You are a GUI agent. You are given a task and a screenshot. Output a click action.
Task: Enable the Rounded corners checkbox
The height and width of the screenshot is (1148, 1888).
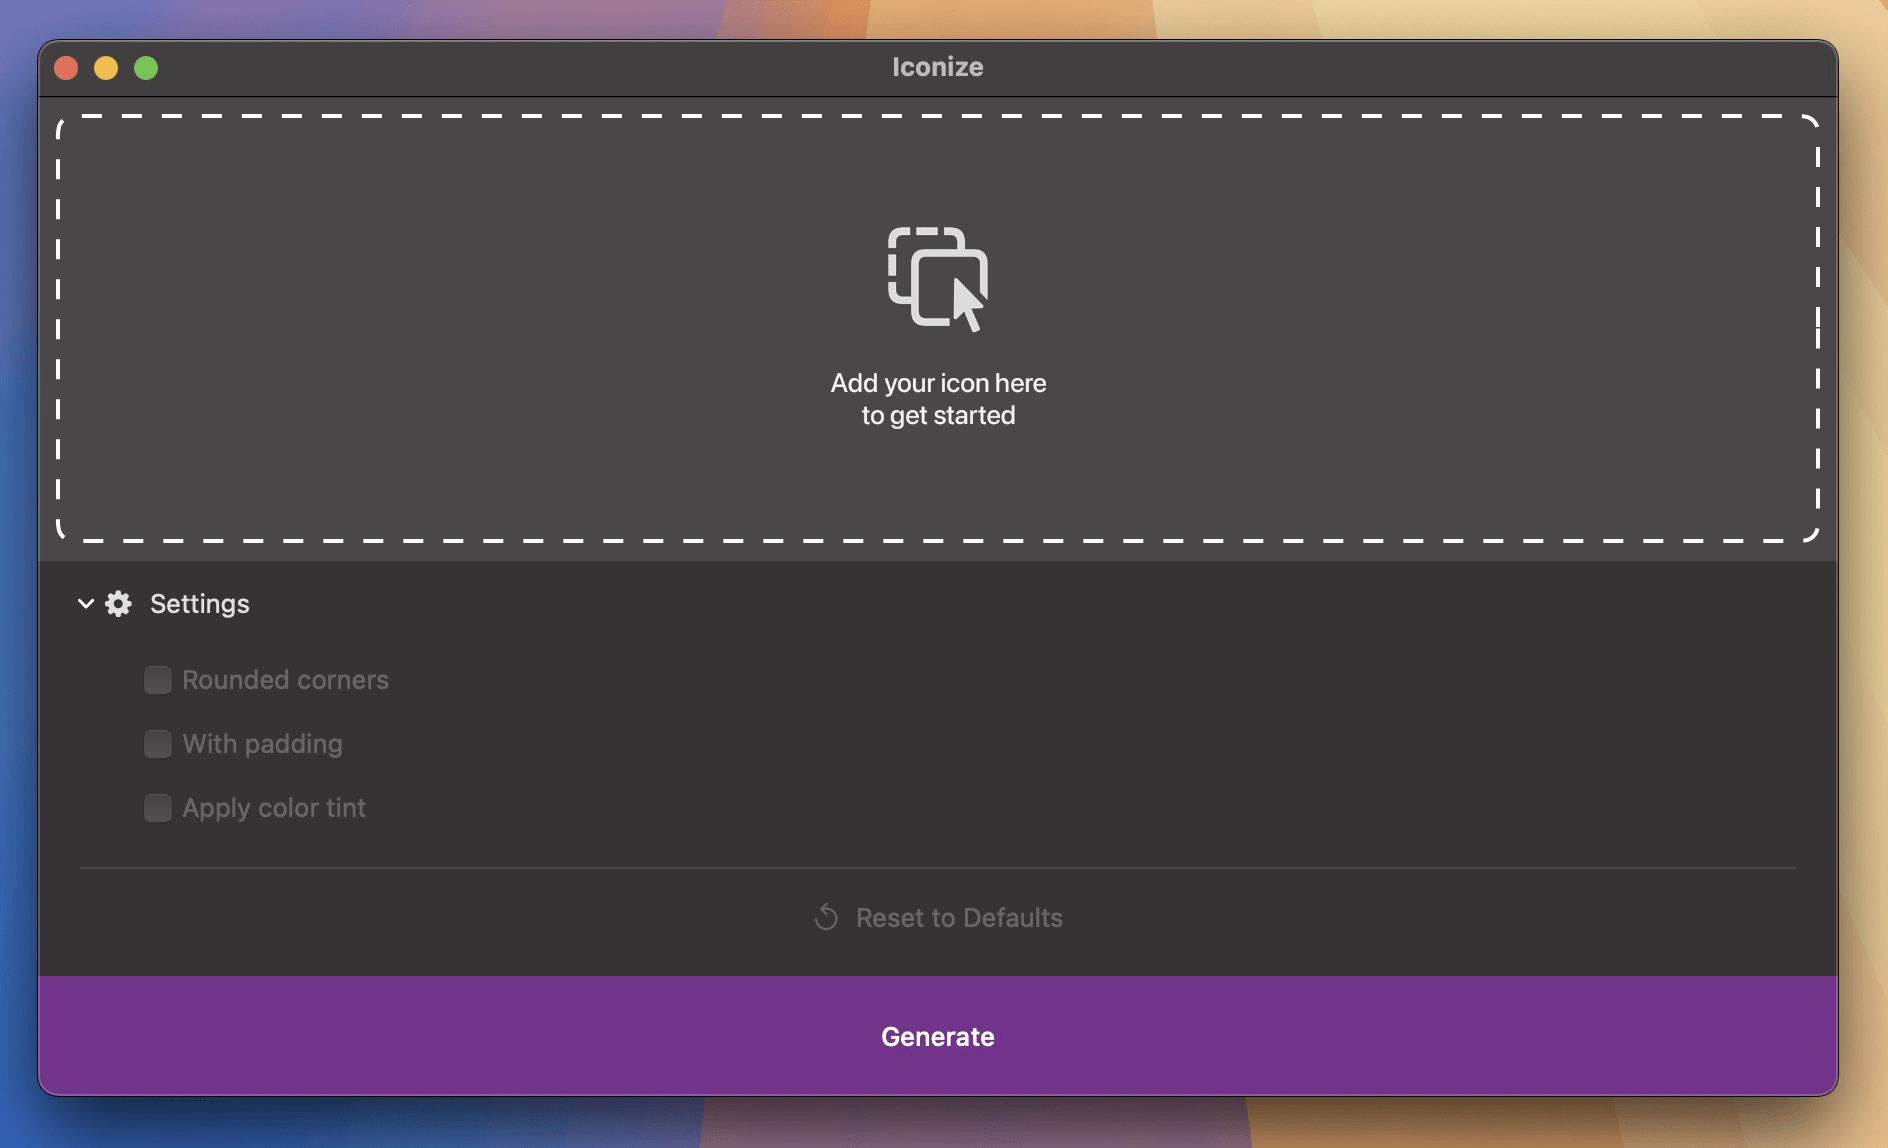158,680
